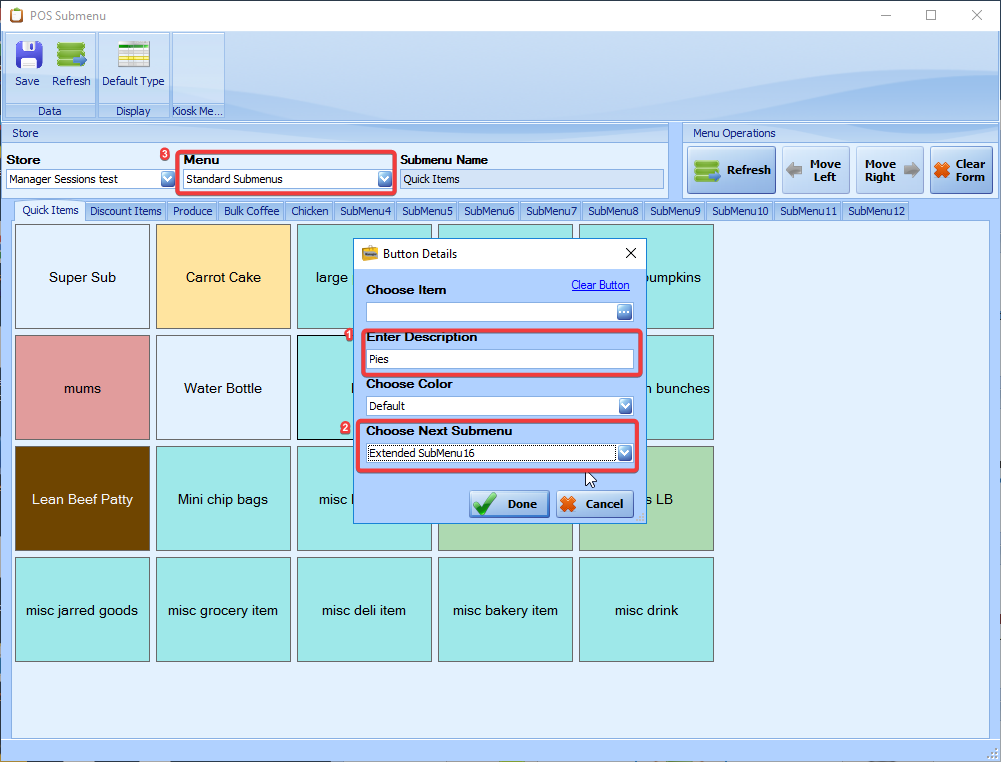
Task: Click the Clear Form button
Action: point(960,170)
